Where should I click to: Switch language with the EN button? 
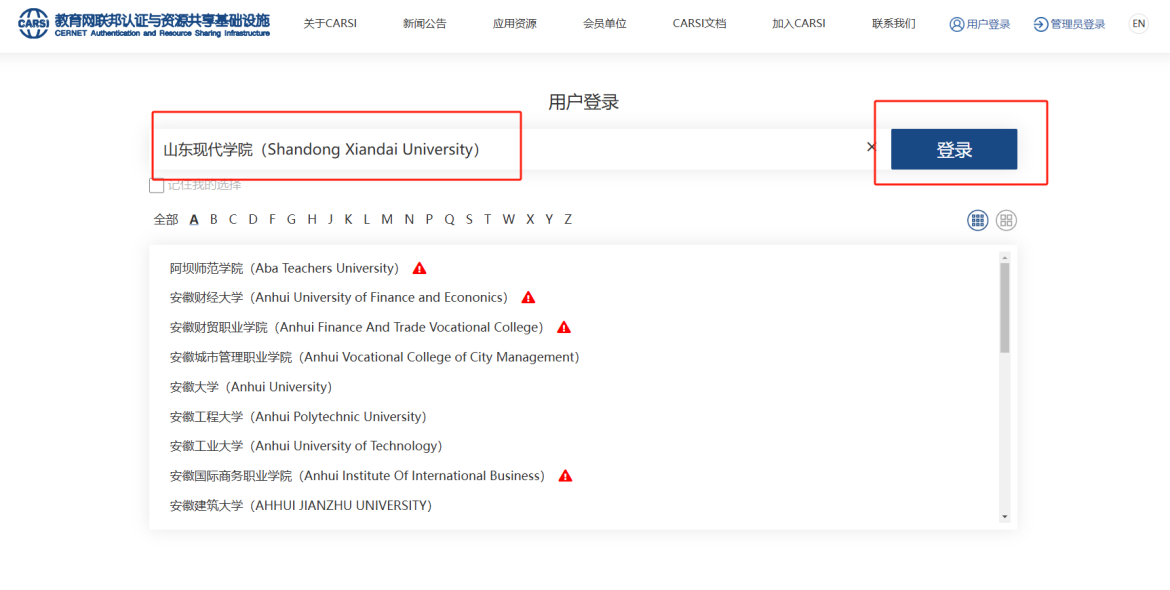point(1139,24)
